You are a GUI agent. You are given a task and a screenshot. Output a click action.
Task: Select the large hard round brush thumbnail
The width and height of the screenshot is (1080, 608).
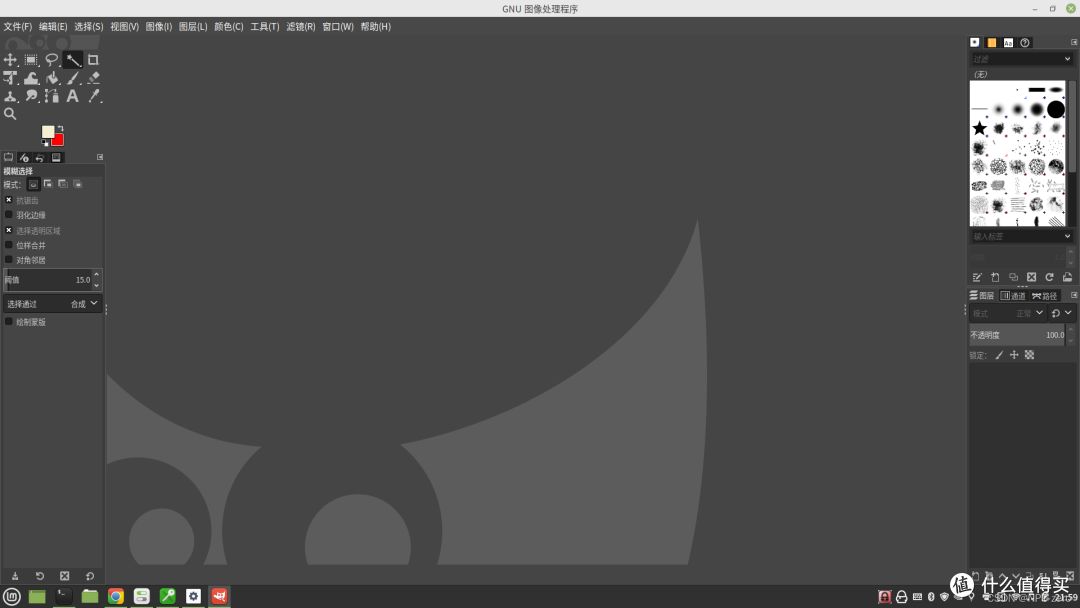pyautogui.click(x=1056, y=109)
